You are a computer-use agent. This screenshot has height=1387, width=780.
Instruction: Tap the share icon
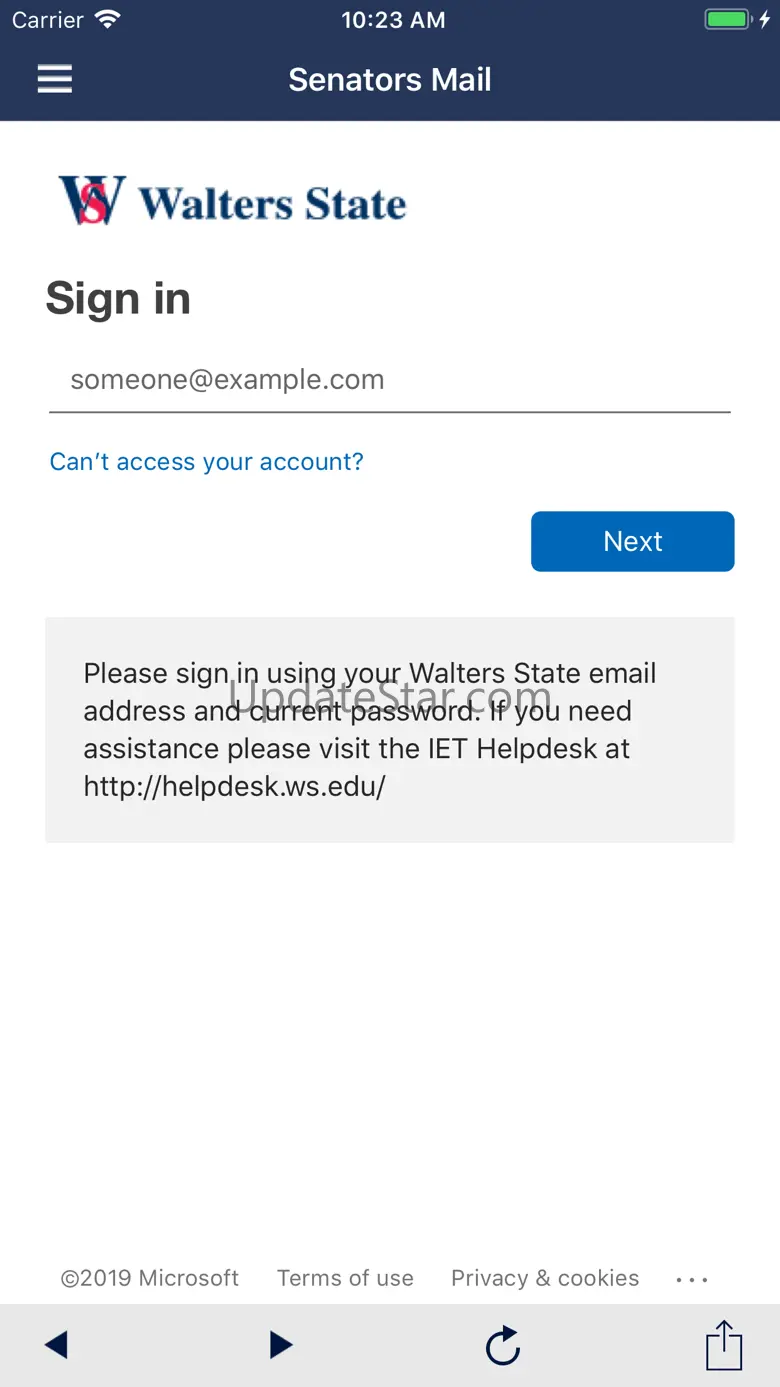[724, 1345]
